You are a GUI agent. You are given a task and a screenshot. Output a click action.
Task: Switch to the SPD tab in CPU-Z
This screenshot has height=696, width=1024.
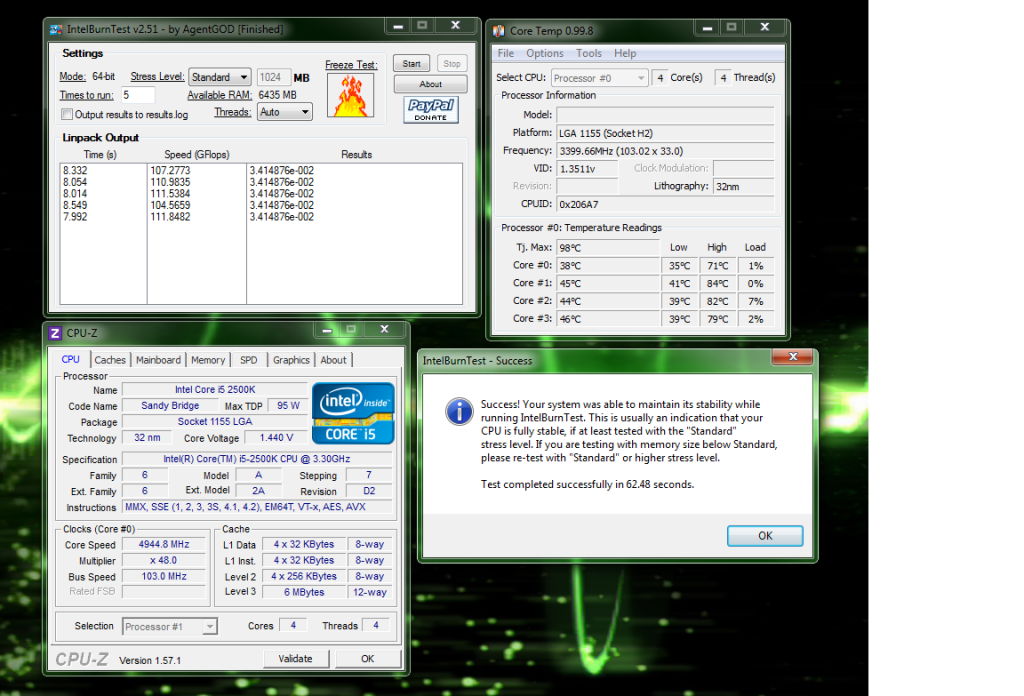click(x=249, y=360)
